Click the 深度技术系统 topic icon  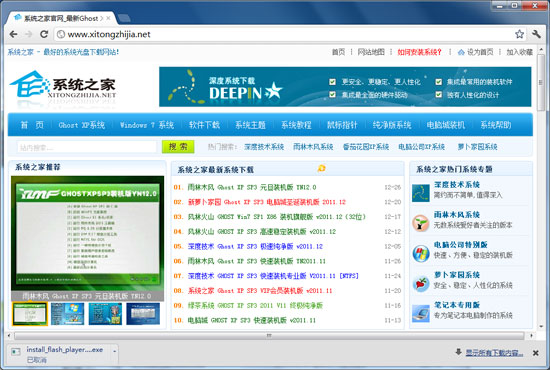[x=421, y=193]
